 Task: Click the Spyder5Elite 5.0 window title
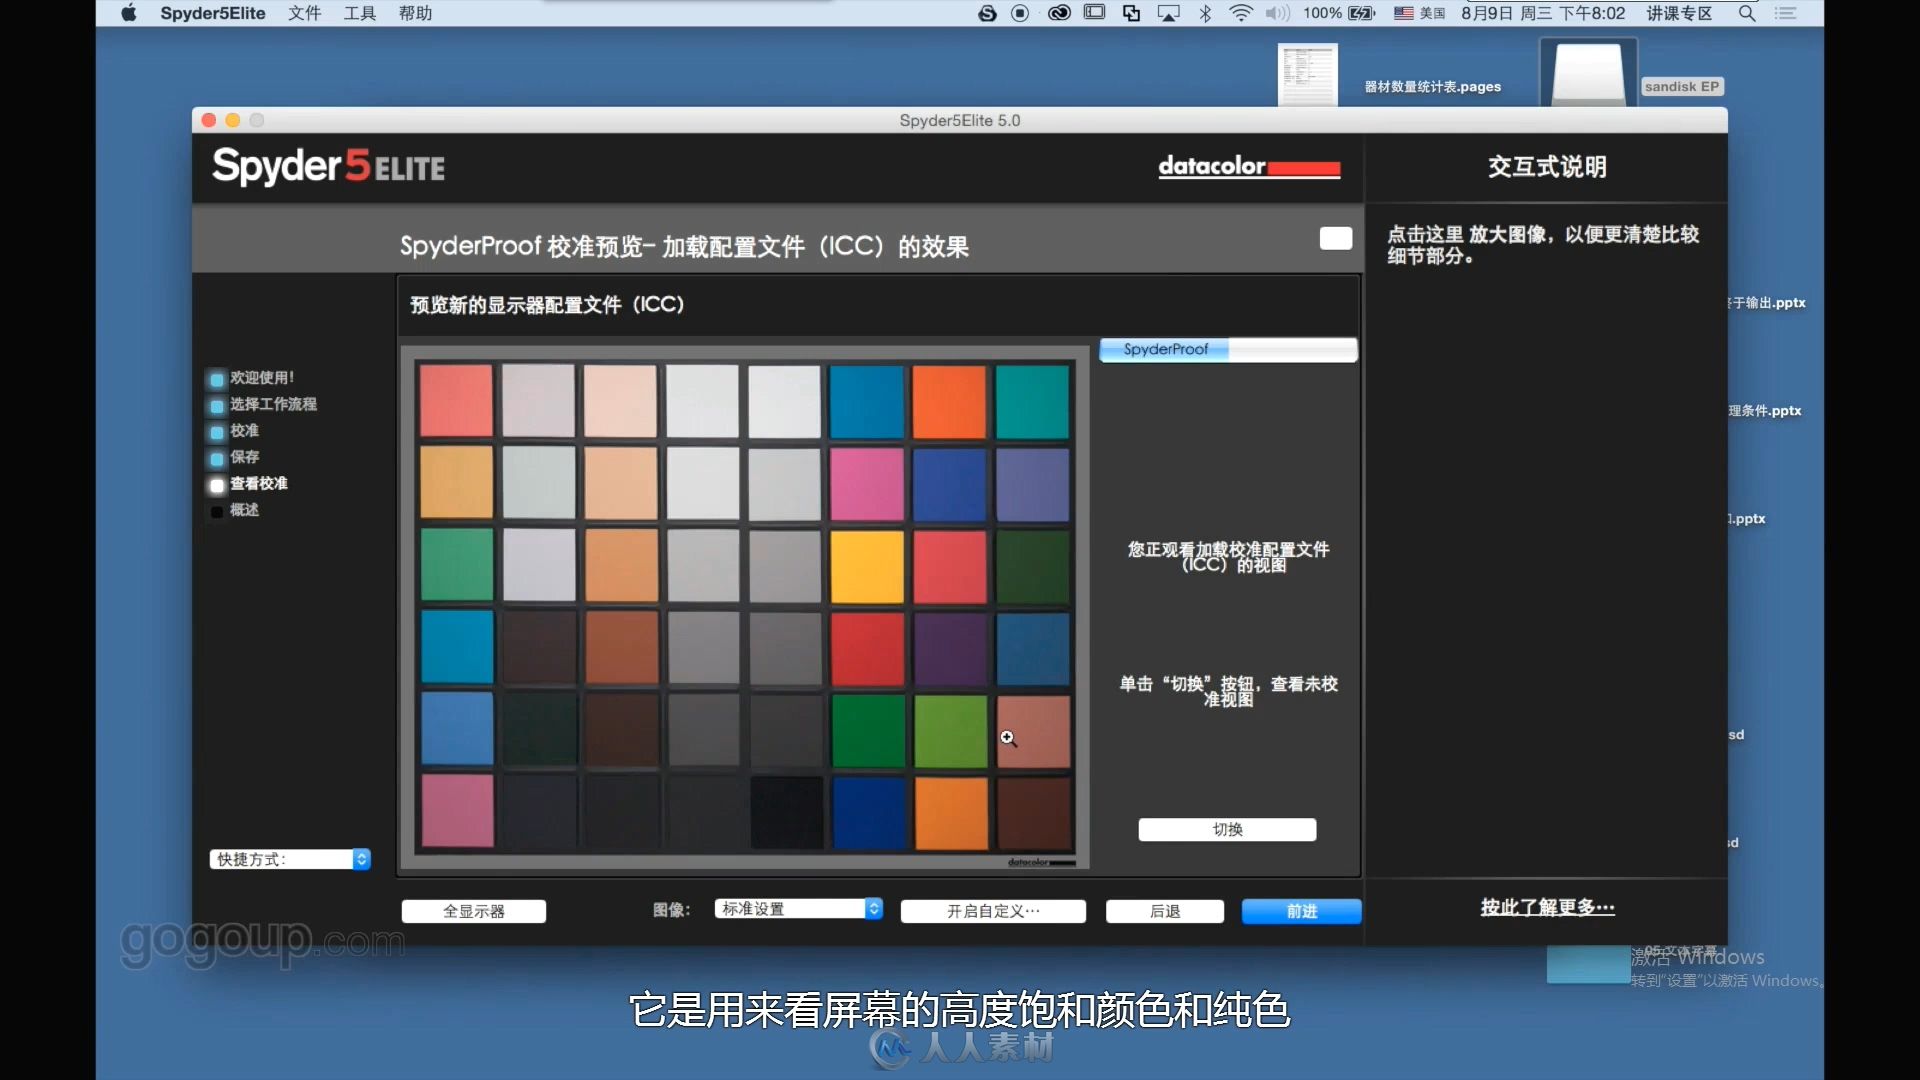960,120
